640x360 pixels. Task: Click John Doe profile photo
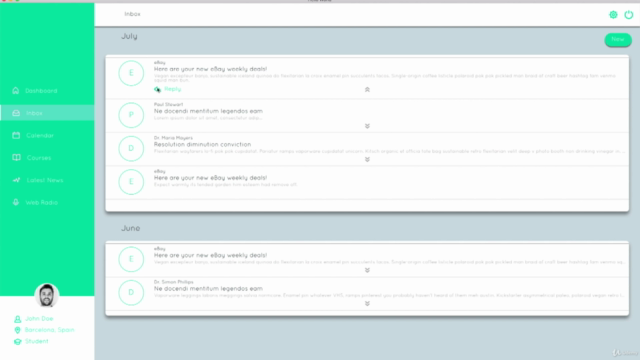47,295
